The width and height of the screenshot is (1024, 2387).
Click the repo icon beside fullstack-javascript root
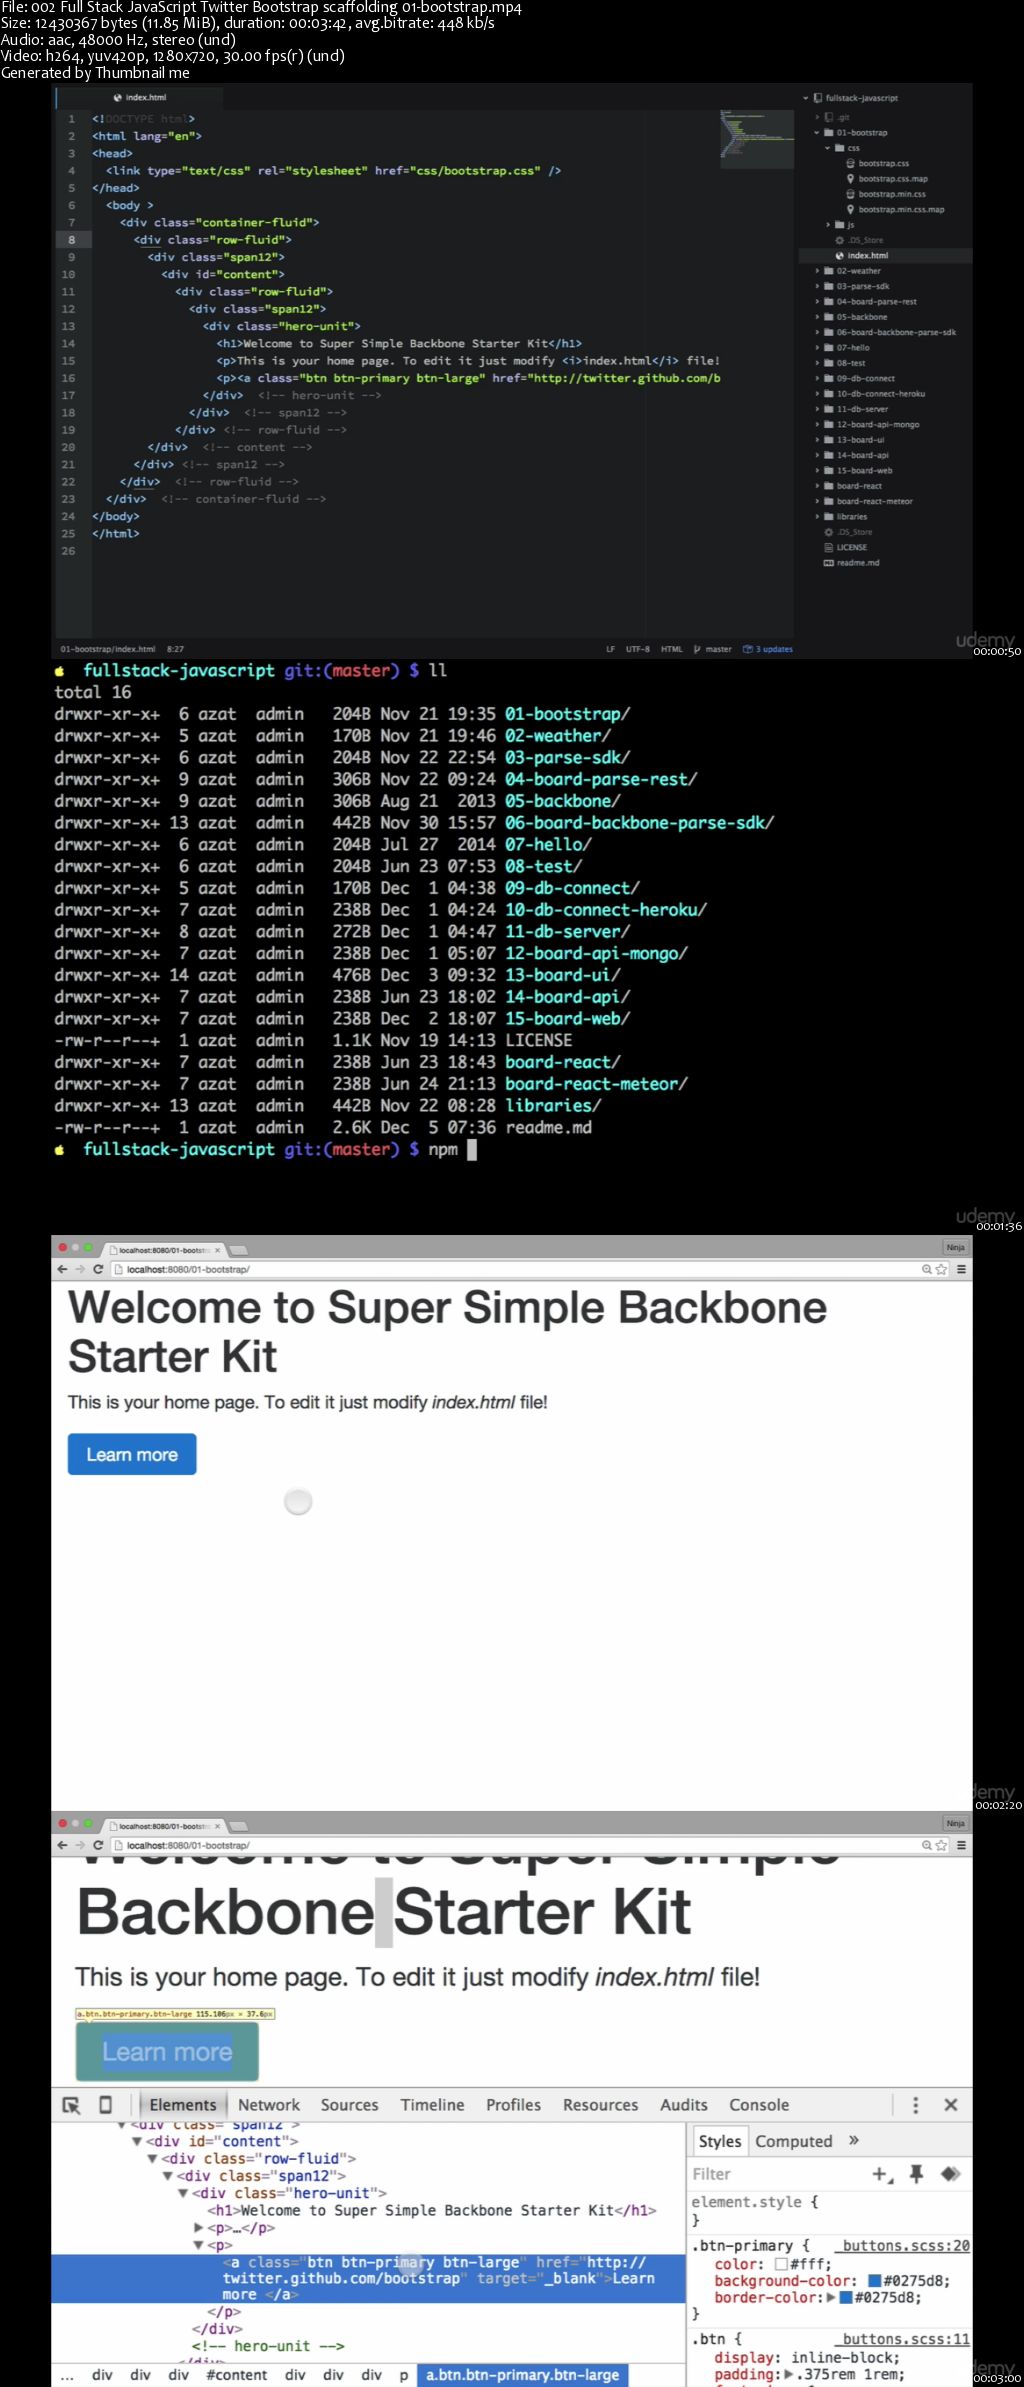[818, 98]
